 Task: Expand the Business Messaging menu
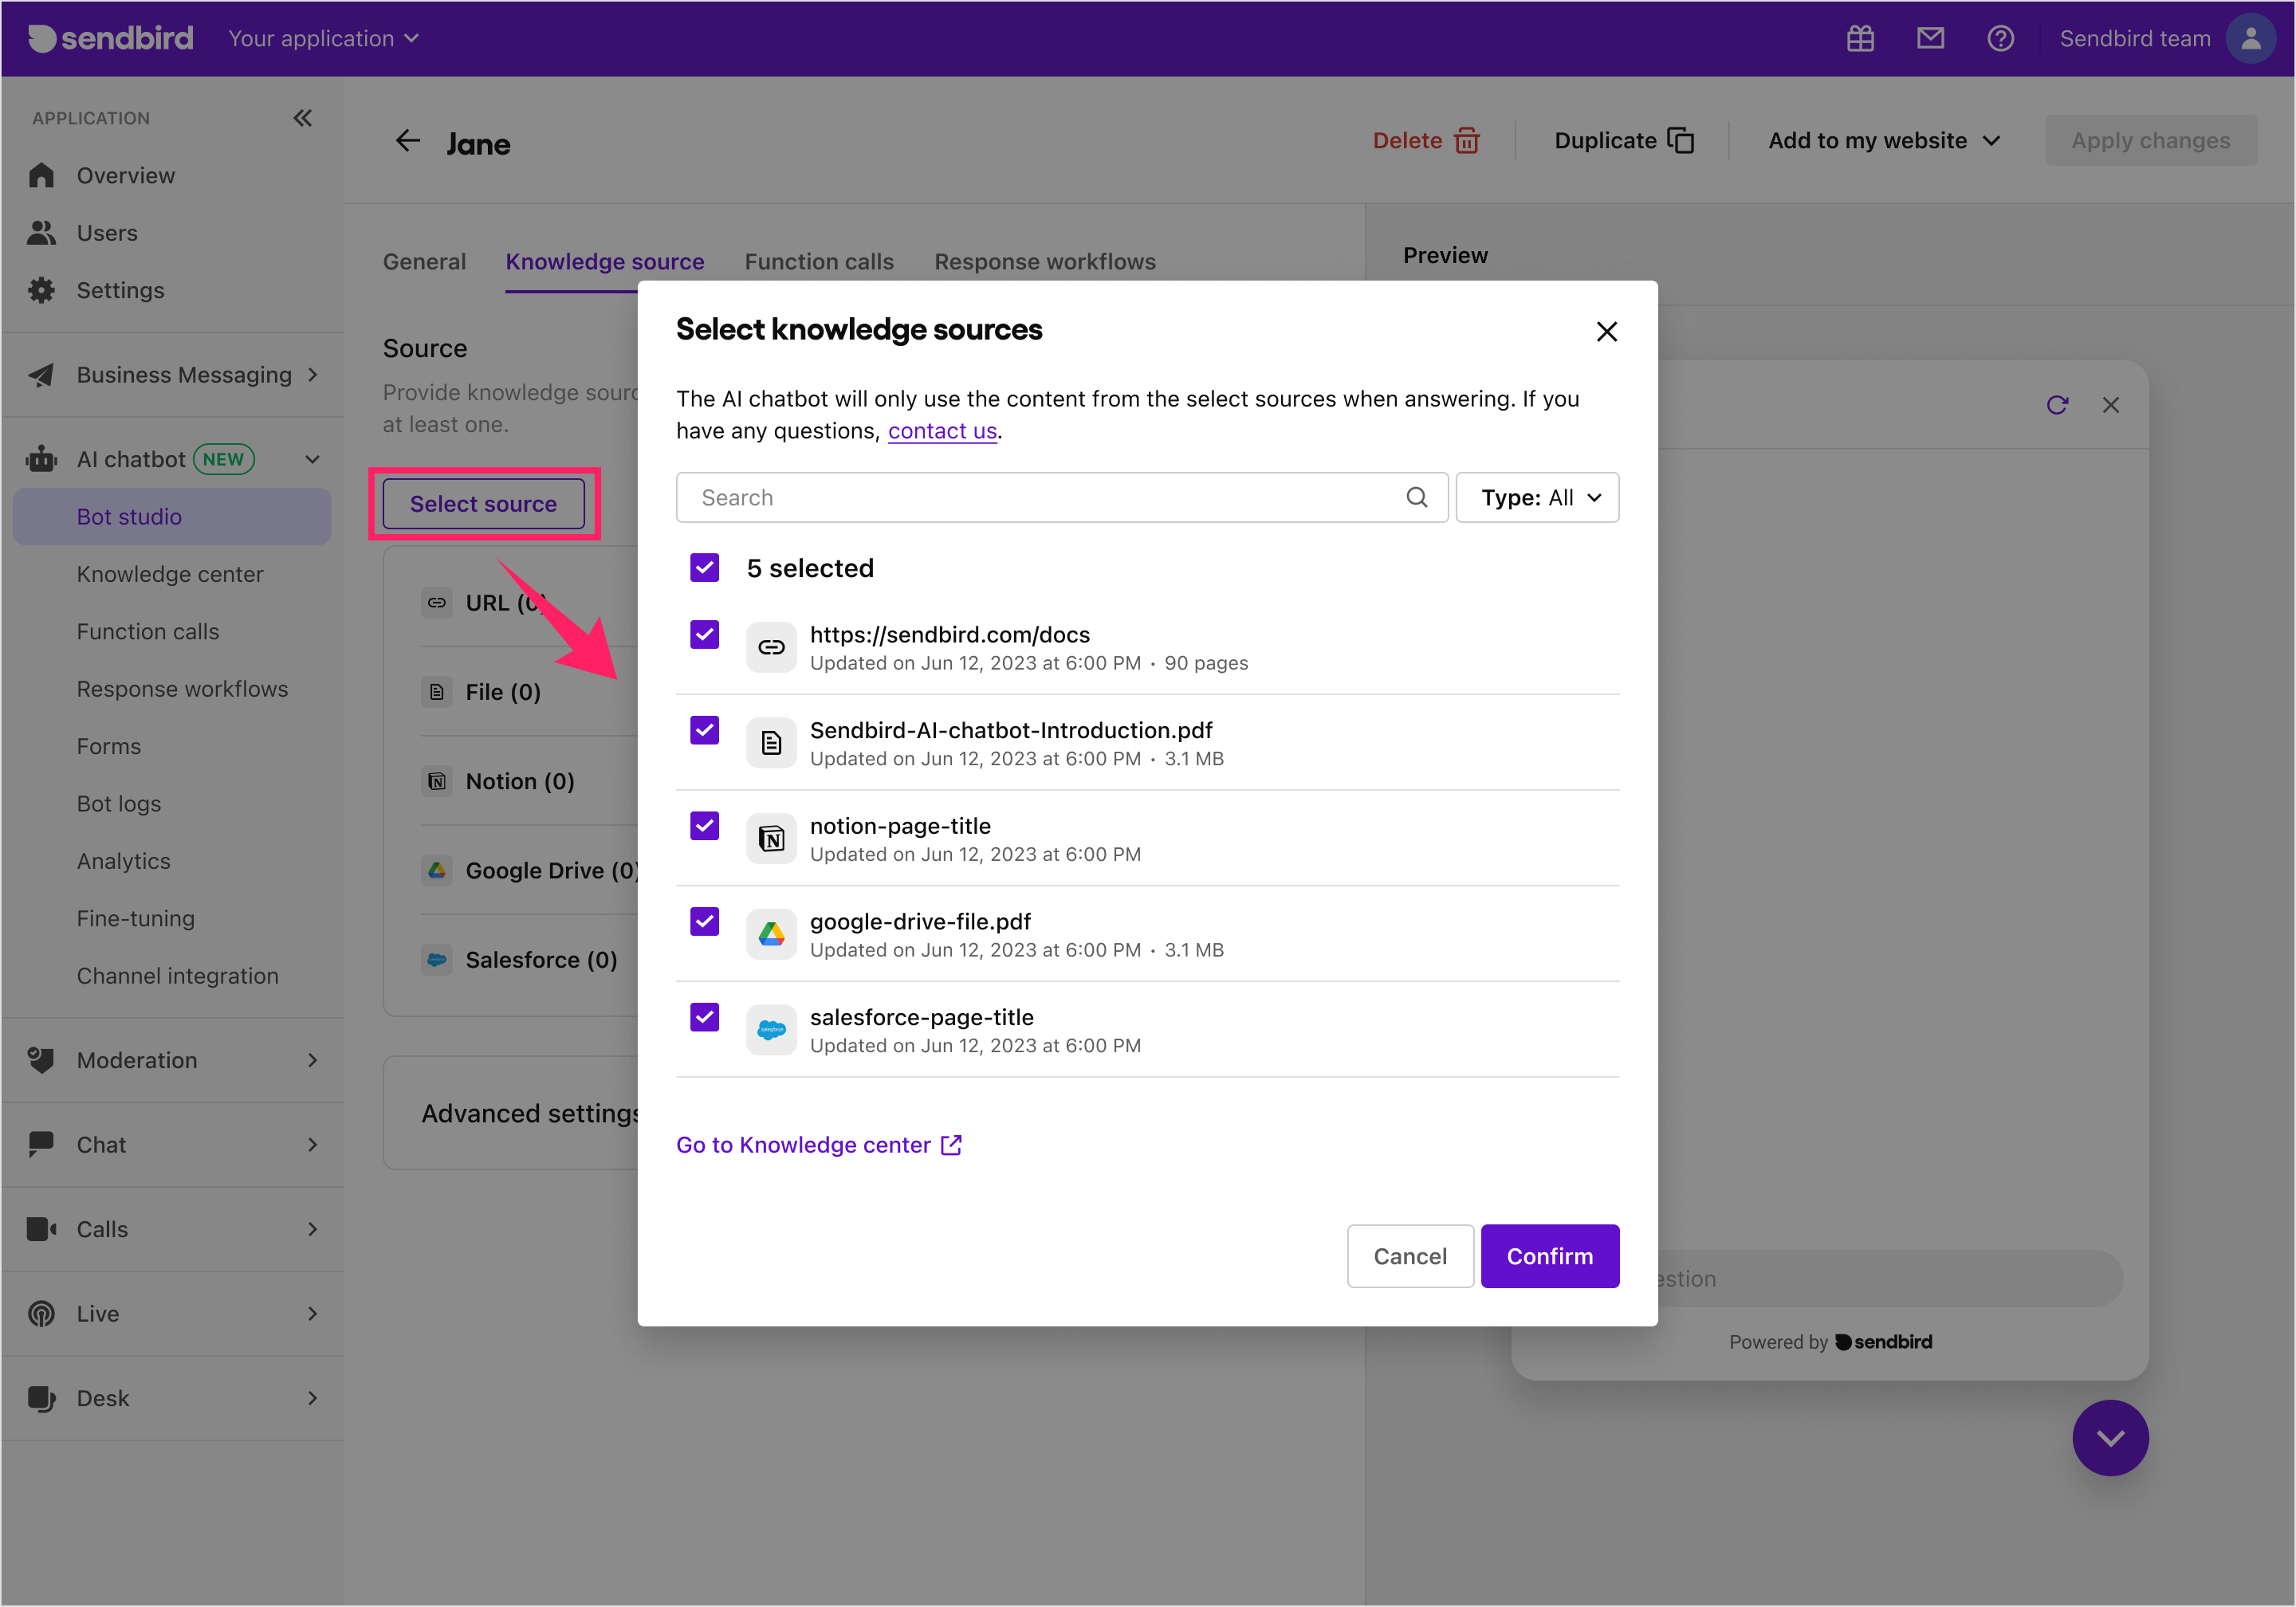point(173,375)
